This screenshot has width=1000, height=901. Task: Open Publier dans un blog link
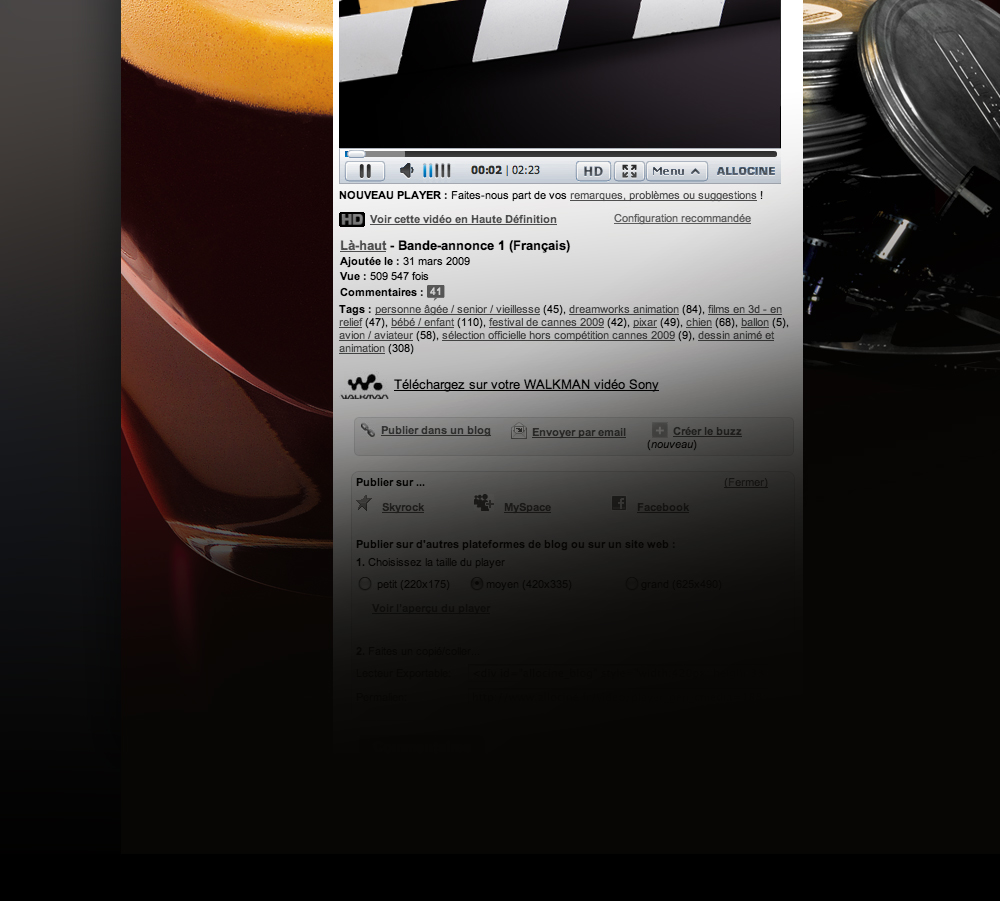[x=436, y=430]
